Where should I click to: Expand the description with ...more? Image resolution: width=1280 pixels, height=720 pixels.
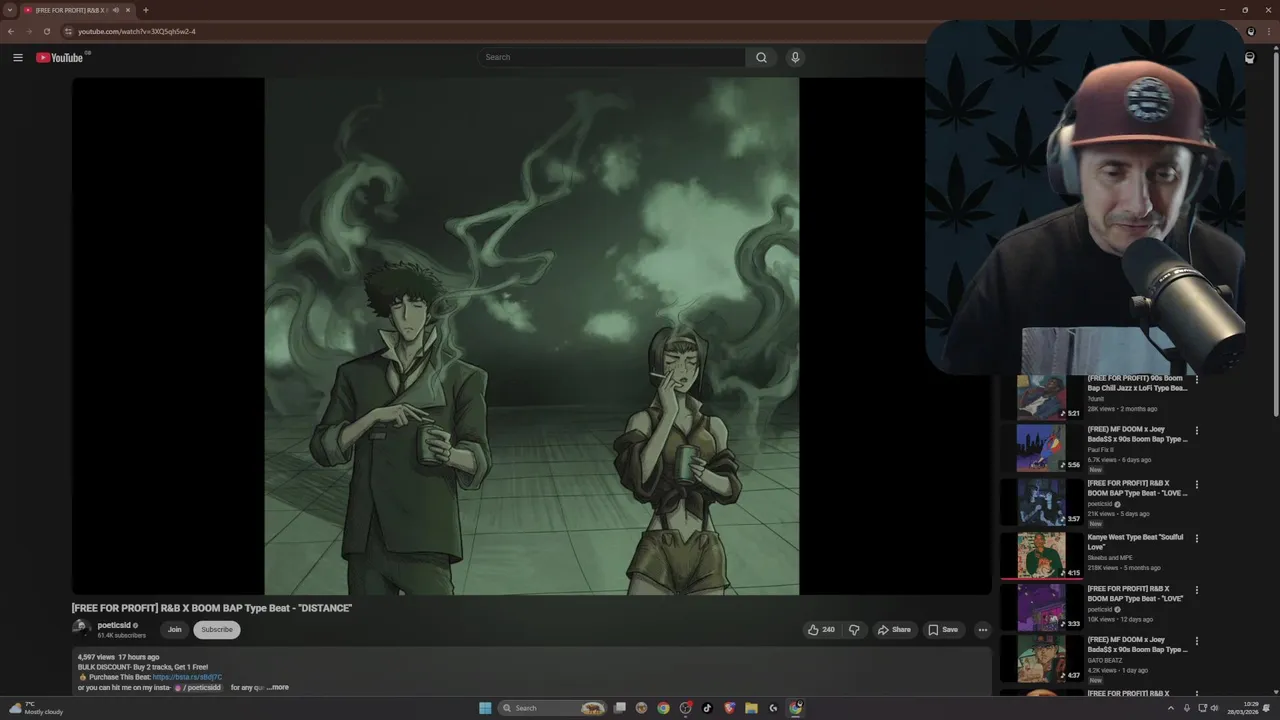[x=278, y=687]
